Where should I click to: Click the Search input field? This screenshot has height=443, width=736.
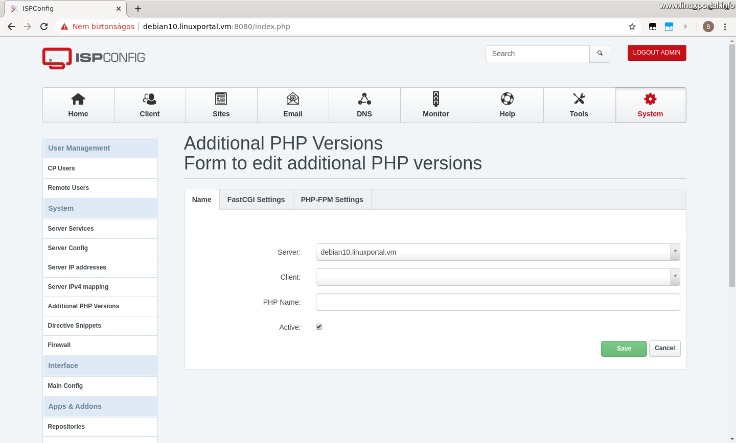pos(537,53)
